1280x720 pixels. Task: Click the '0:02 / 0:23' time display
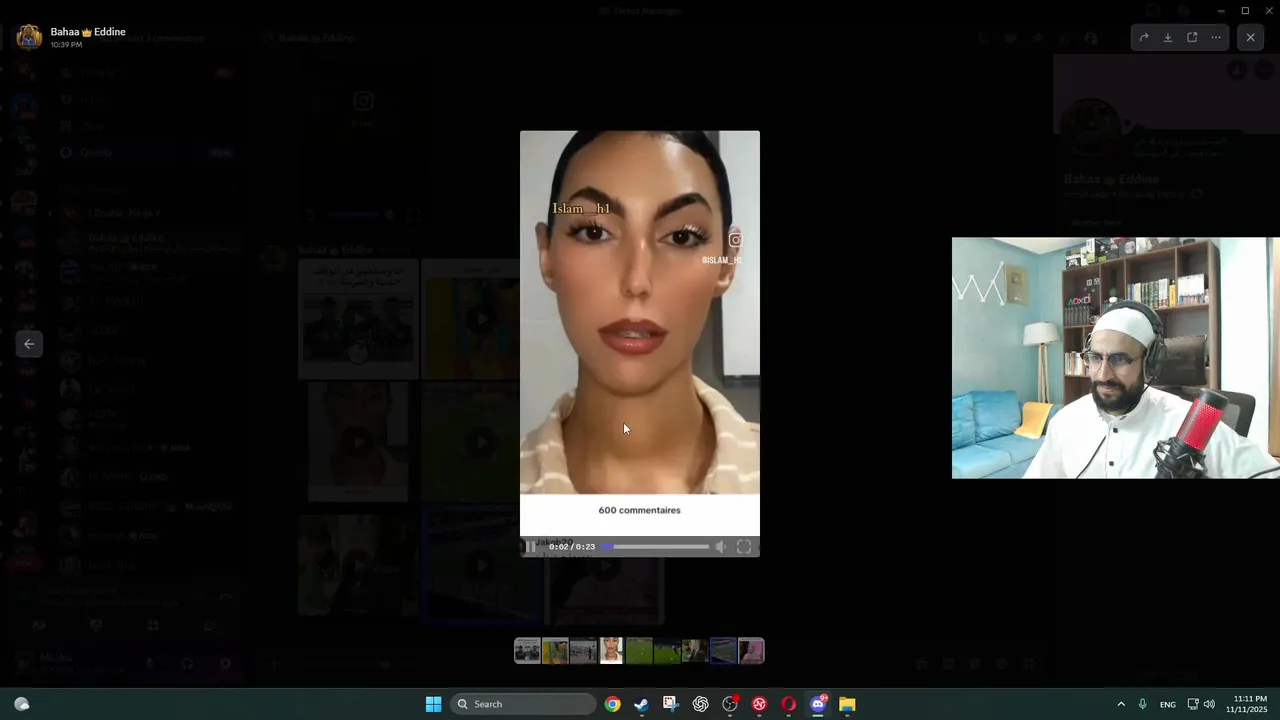coord(572,547)
